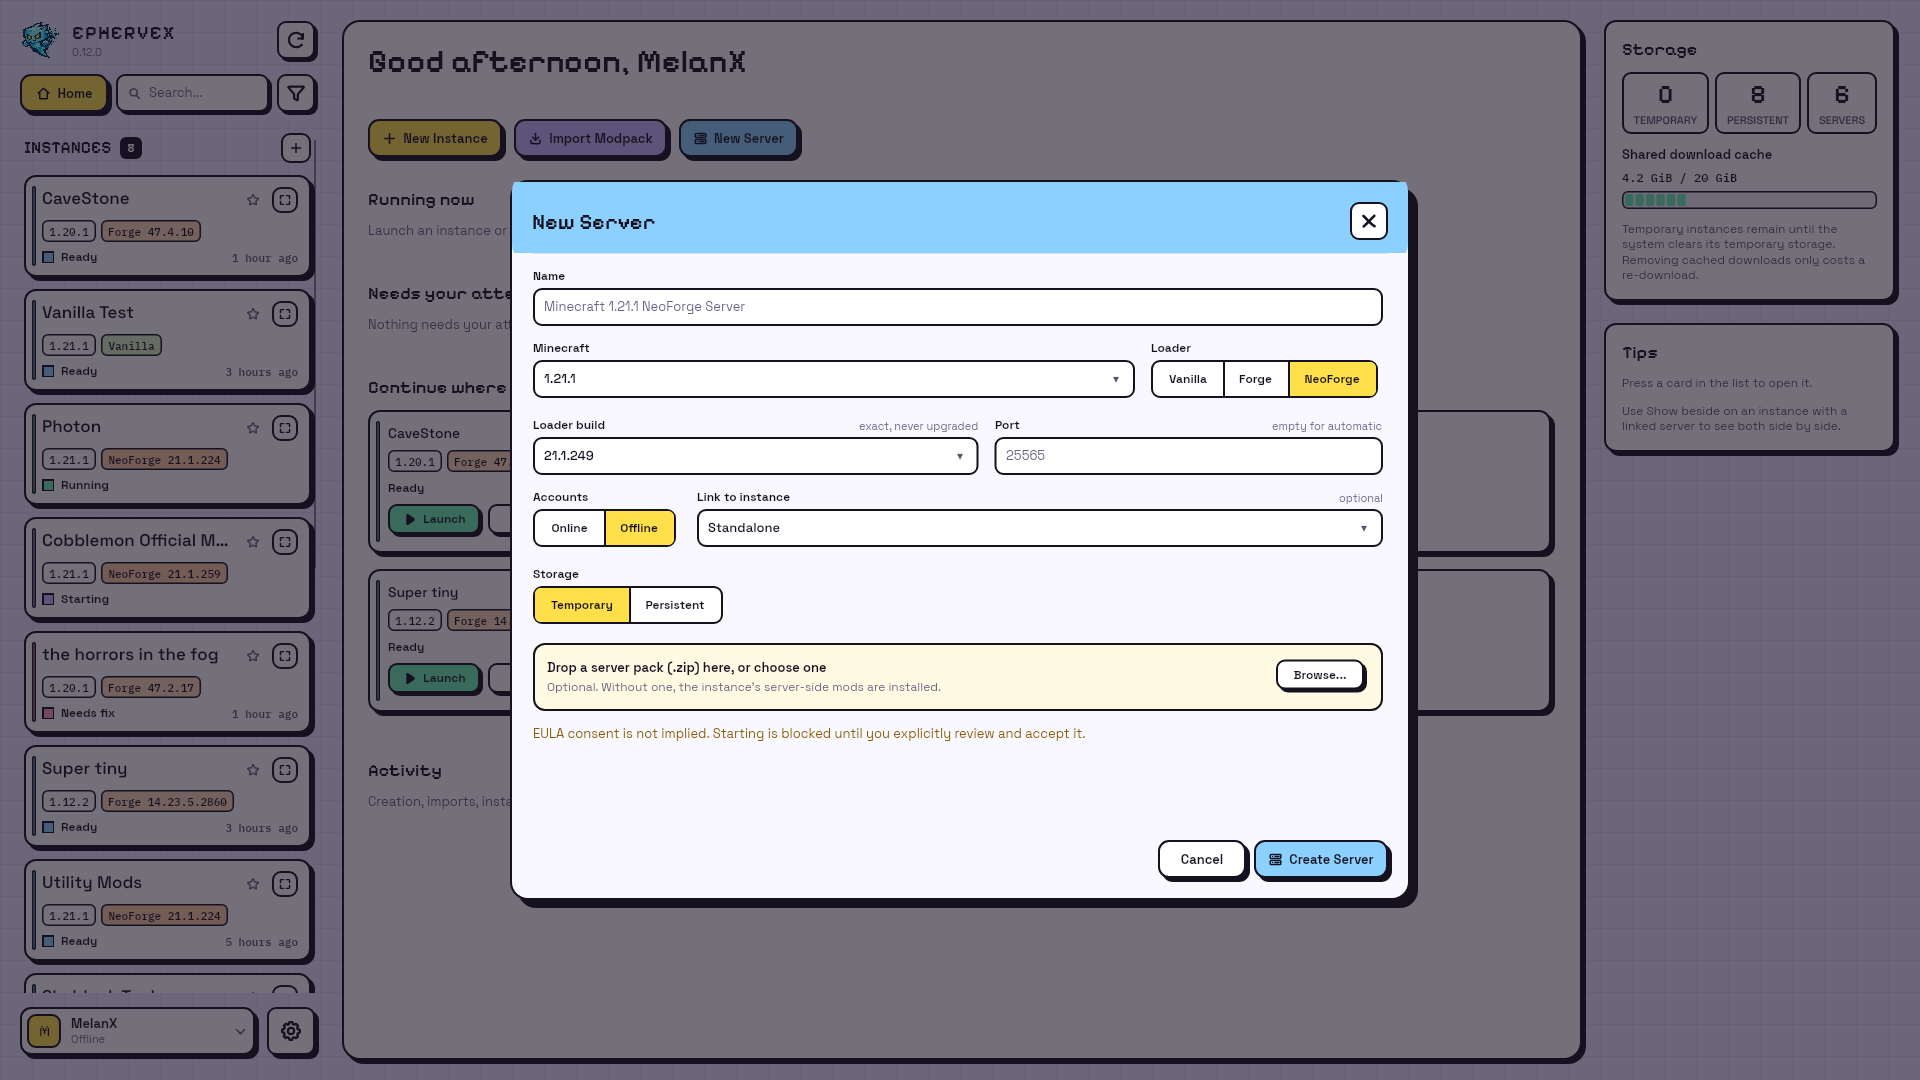Star the Utility Mods instance
Image resolution: width=1920 pixels, height=1080 pixels.
(x=253, y=884)
